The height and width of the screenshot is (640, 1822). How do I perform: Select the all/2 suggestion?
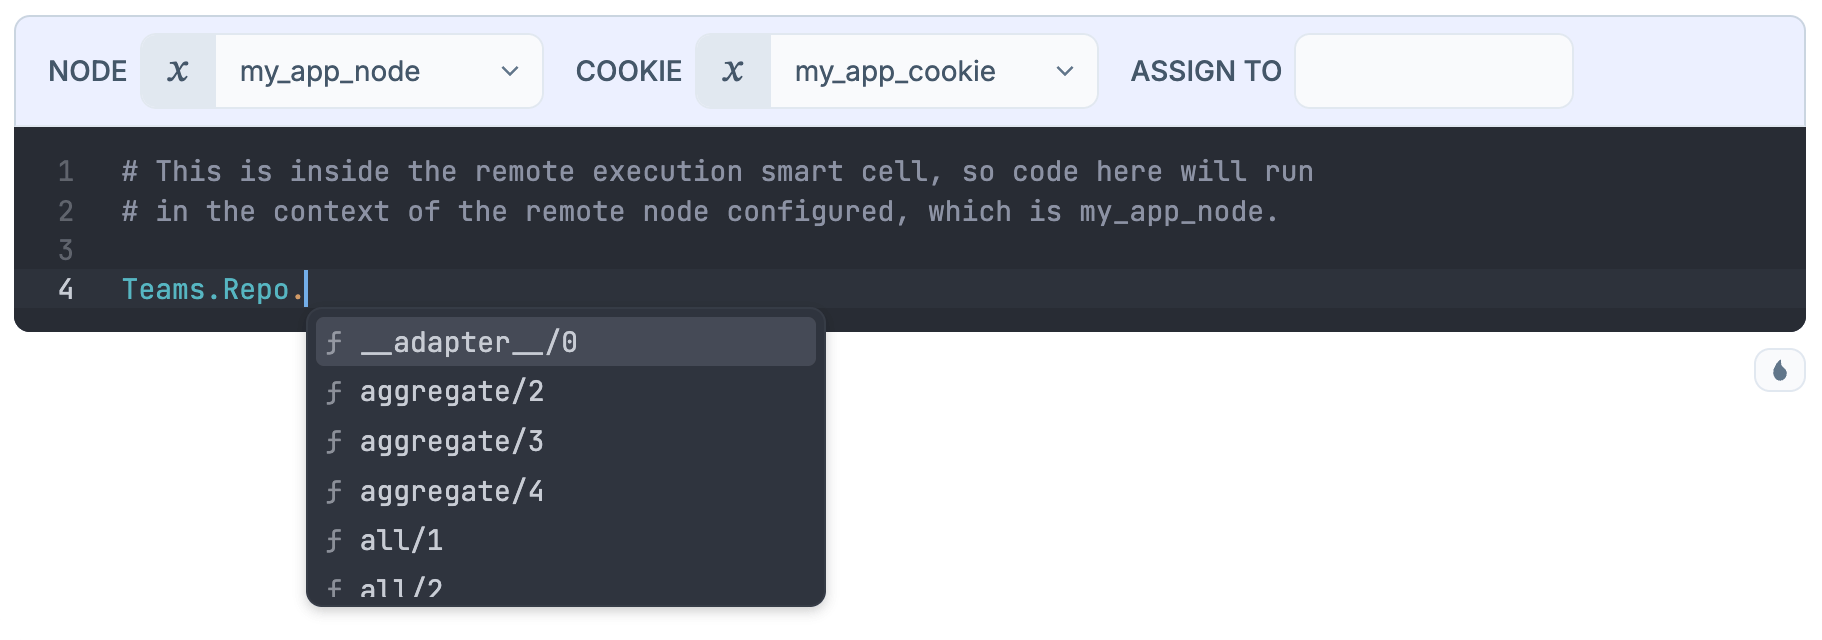click(401, 589)
